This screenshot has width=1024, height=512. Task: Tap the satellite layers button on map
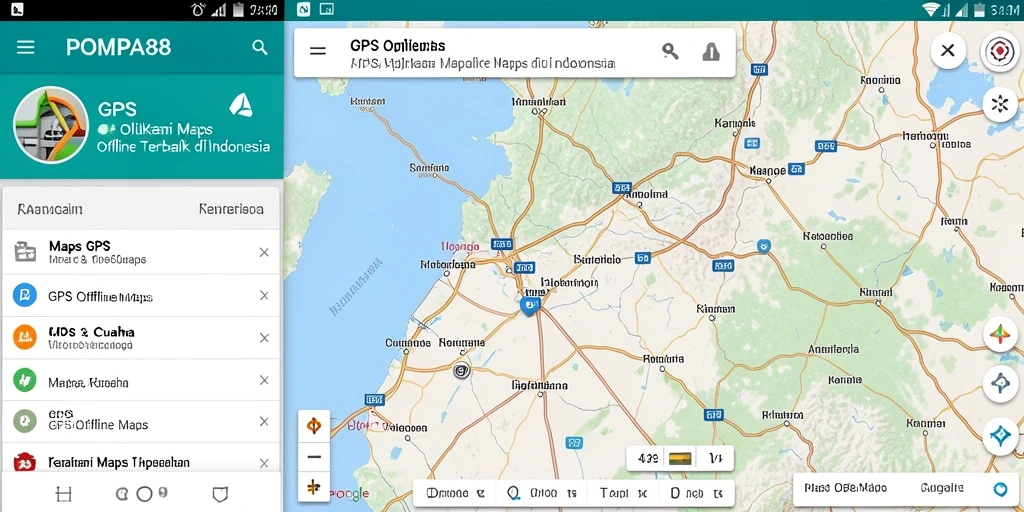click(x=1000, y=104)
